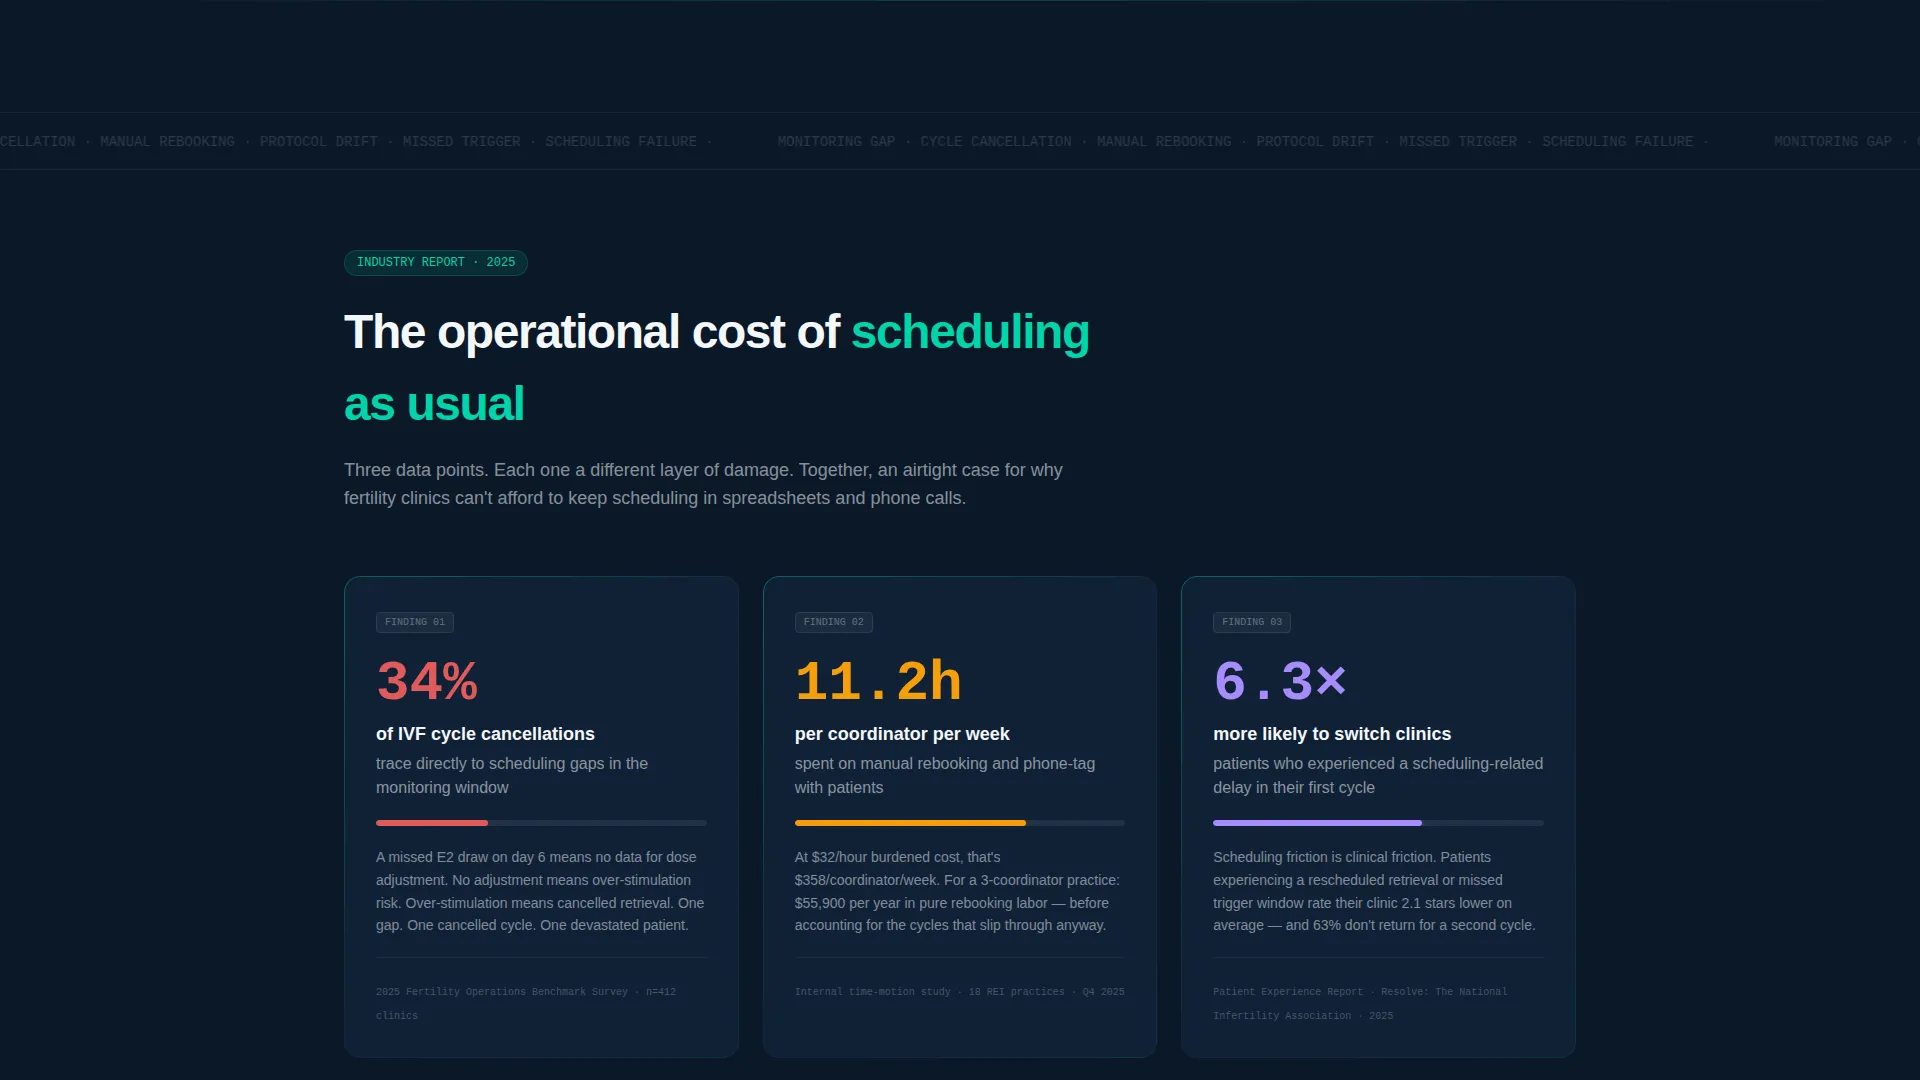Click 'more likely to switch clinics' label
Image resolution: width=1920 pixels, height=1080 pixels.
1332,734
